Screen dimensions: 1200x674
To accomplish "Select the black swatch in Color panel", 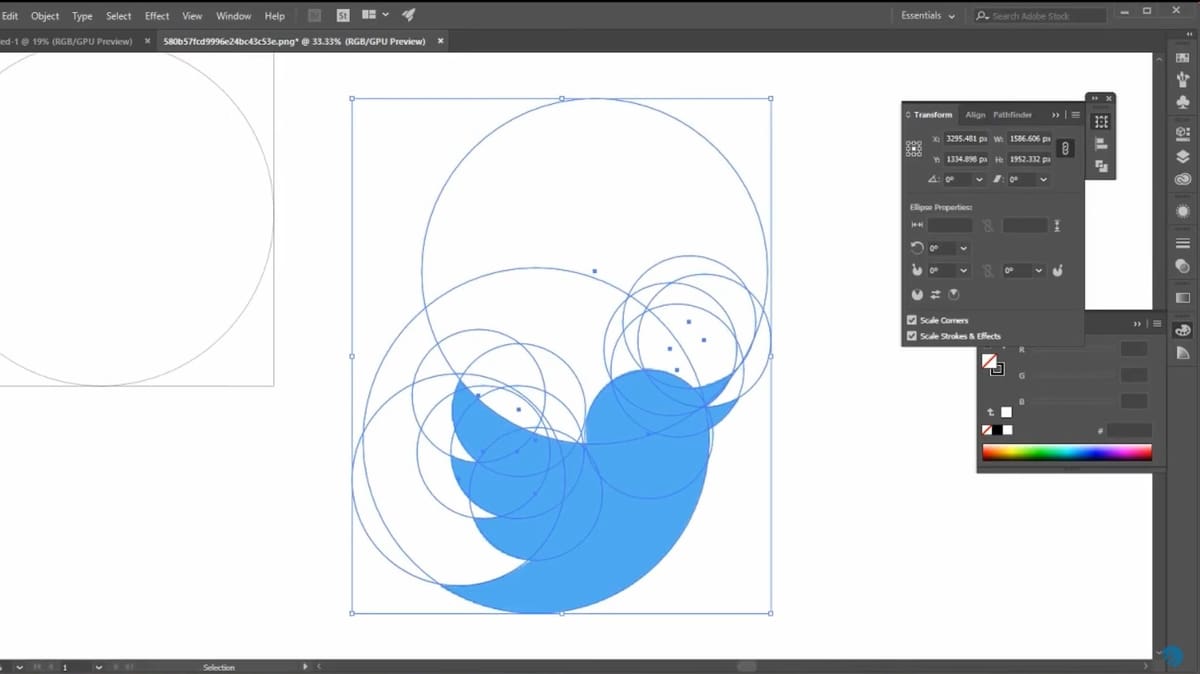I will [x=997, y=430].
